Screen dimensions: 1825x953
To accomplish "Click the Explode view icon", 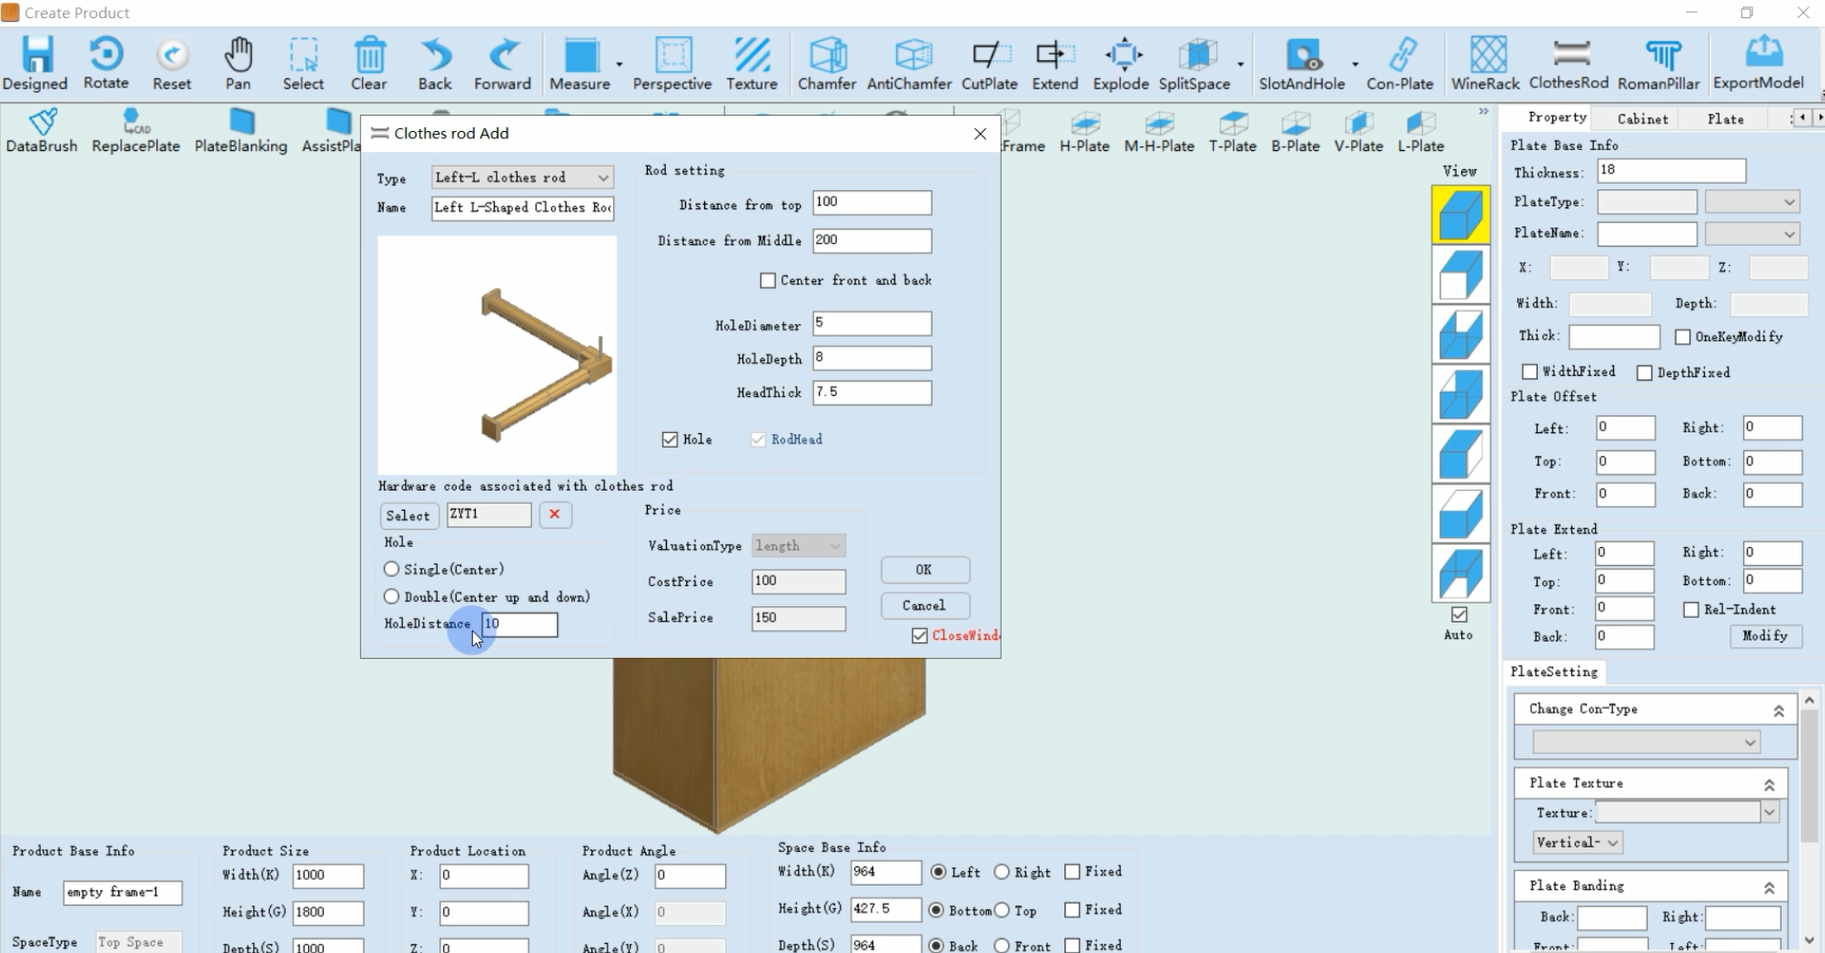I will (1121, 63).
